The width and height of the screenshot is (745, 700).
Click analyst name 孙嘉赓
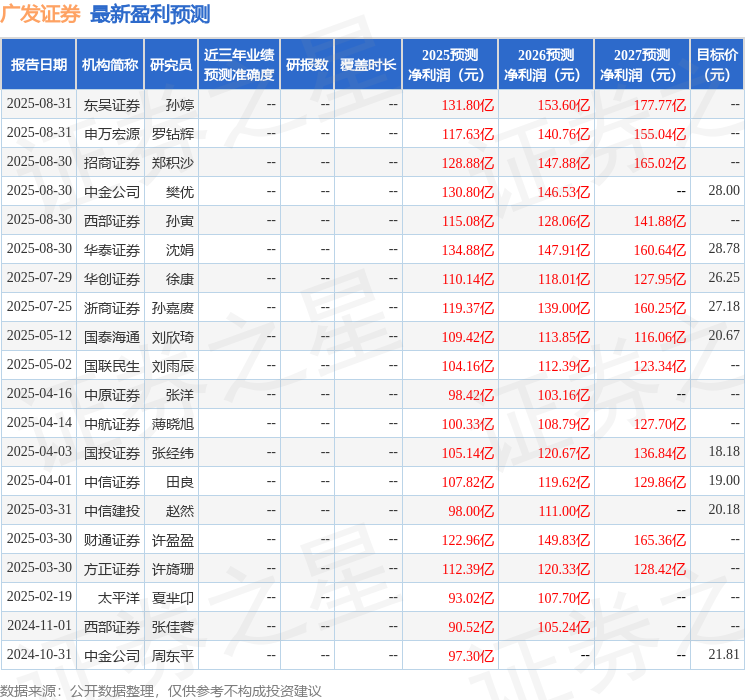pos(173,308)
